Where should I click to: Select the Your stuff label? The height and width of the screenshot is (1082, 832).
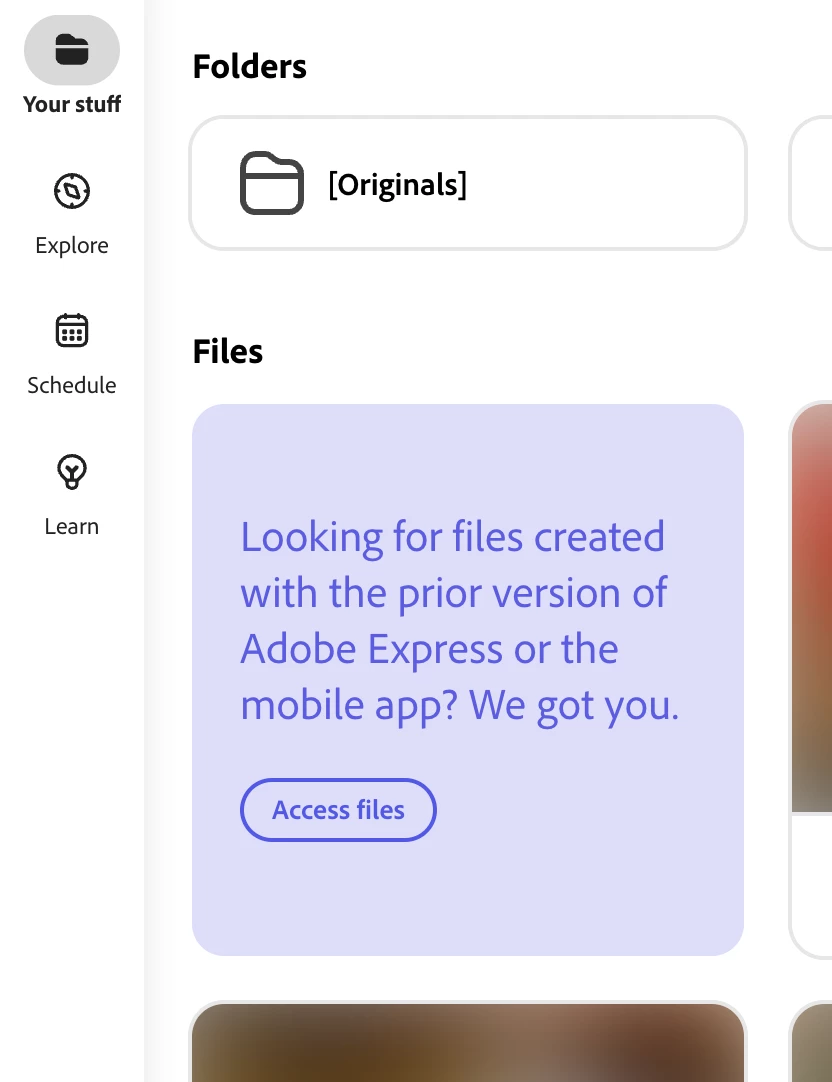click(x=72, y=104)
